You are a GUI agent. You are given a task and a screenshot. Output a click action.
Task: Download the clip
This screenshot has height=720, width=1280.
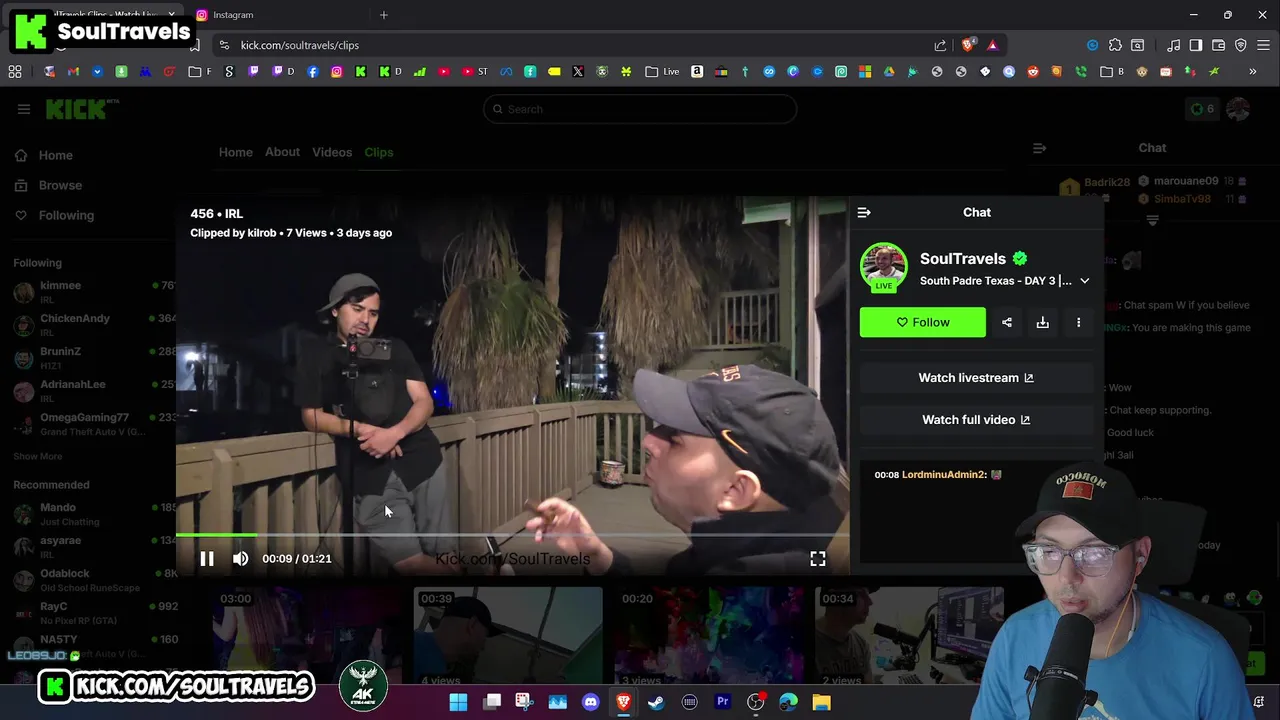pos(1042,322)
